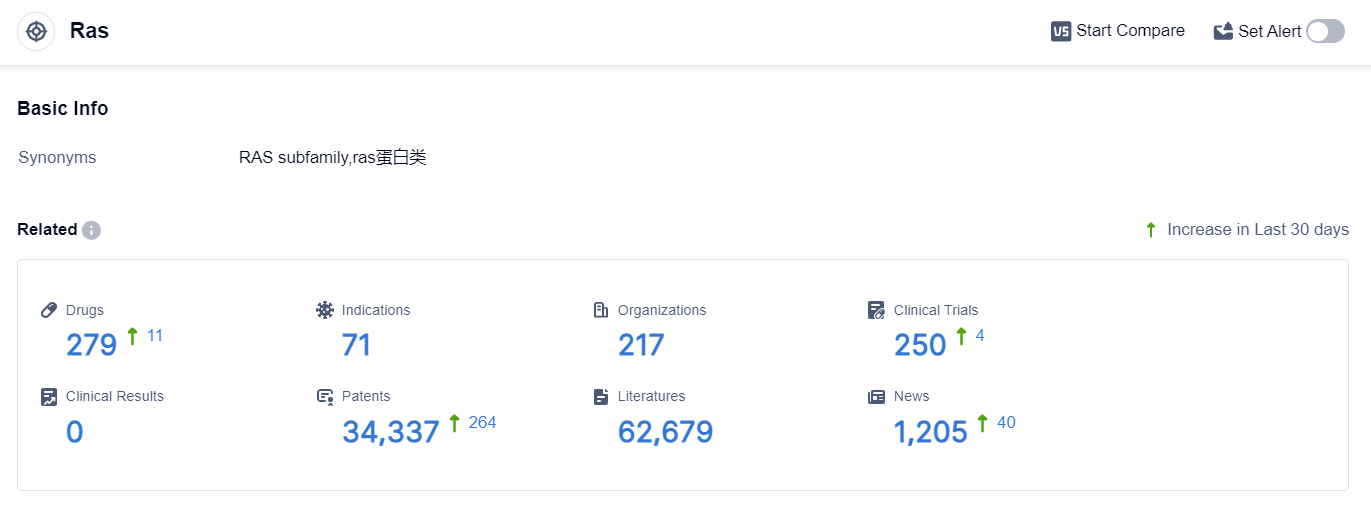Open the 279 Drugs count
This screenshot has width=1371, height=514.
pos(91,345)
